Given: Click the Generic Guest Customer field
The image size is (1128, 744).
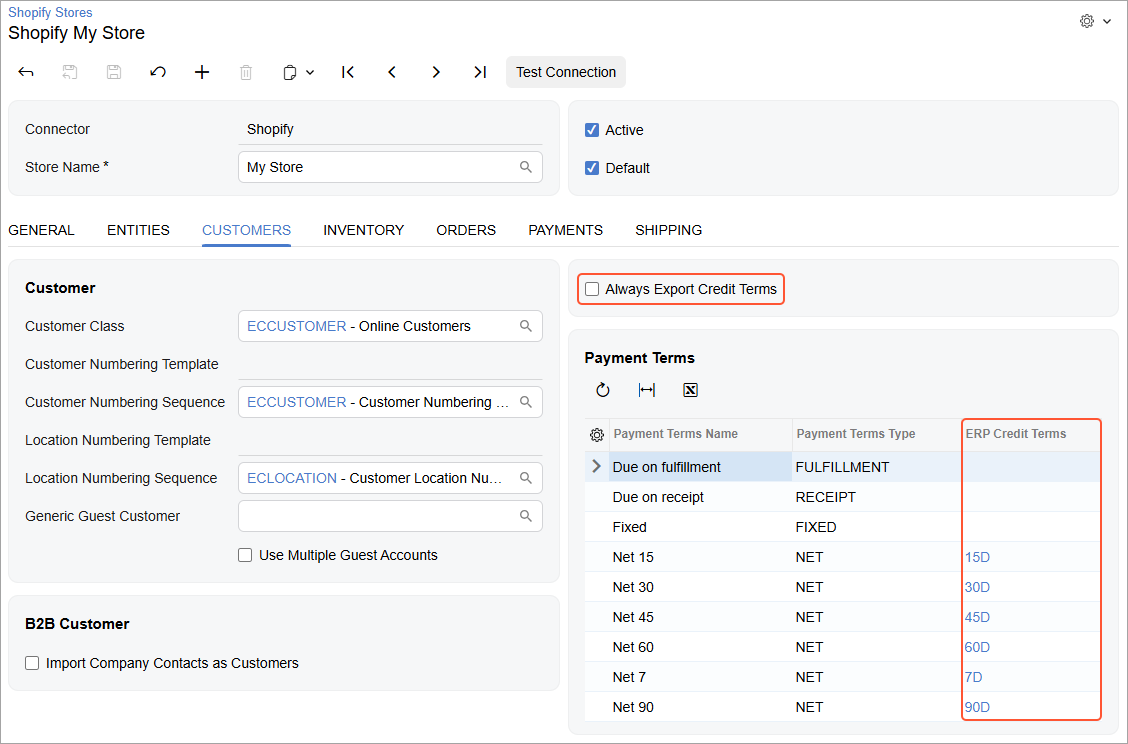Looking at the screenshot, I should coord(380,516).
